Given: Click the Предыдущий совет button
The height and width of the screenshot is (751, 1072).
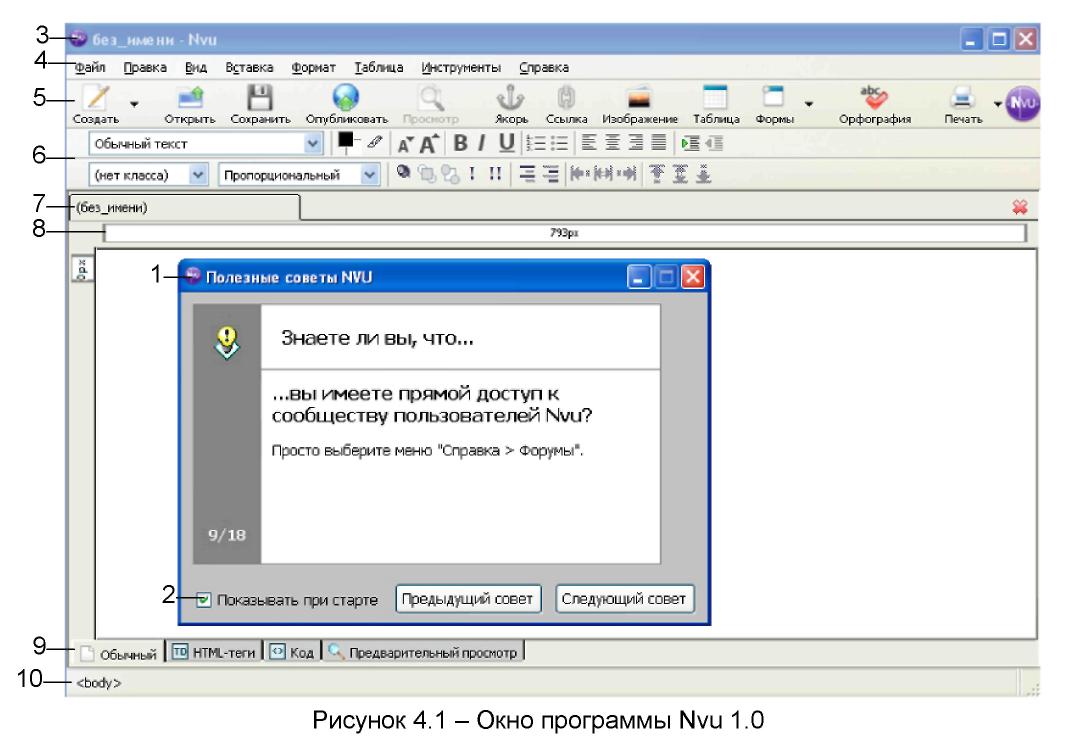Looking at the screenshot, I should (x=468, y=598).
